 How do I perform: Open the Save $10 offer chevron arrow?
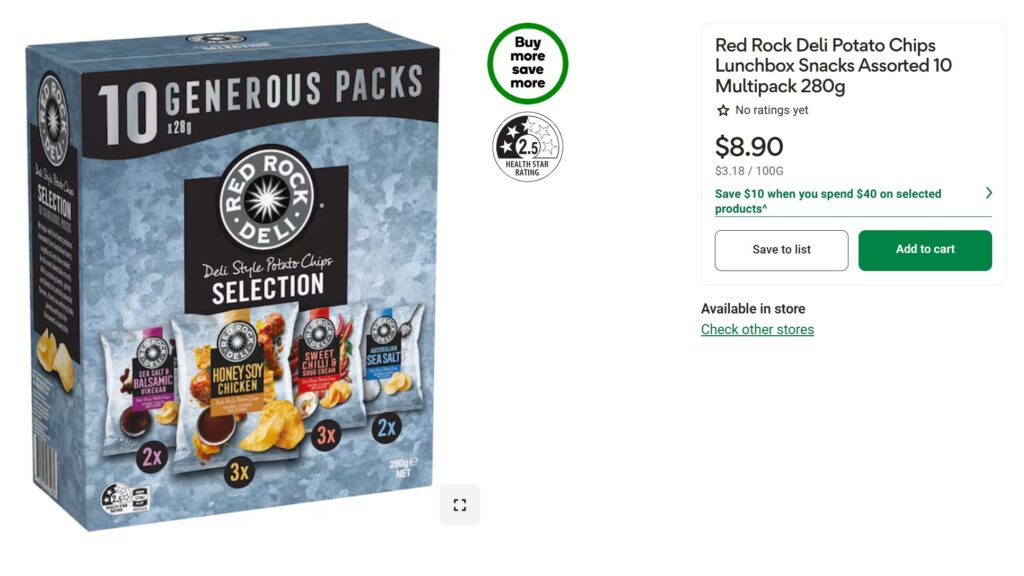pos(988,193)
